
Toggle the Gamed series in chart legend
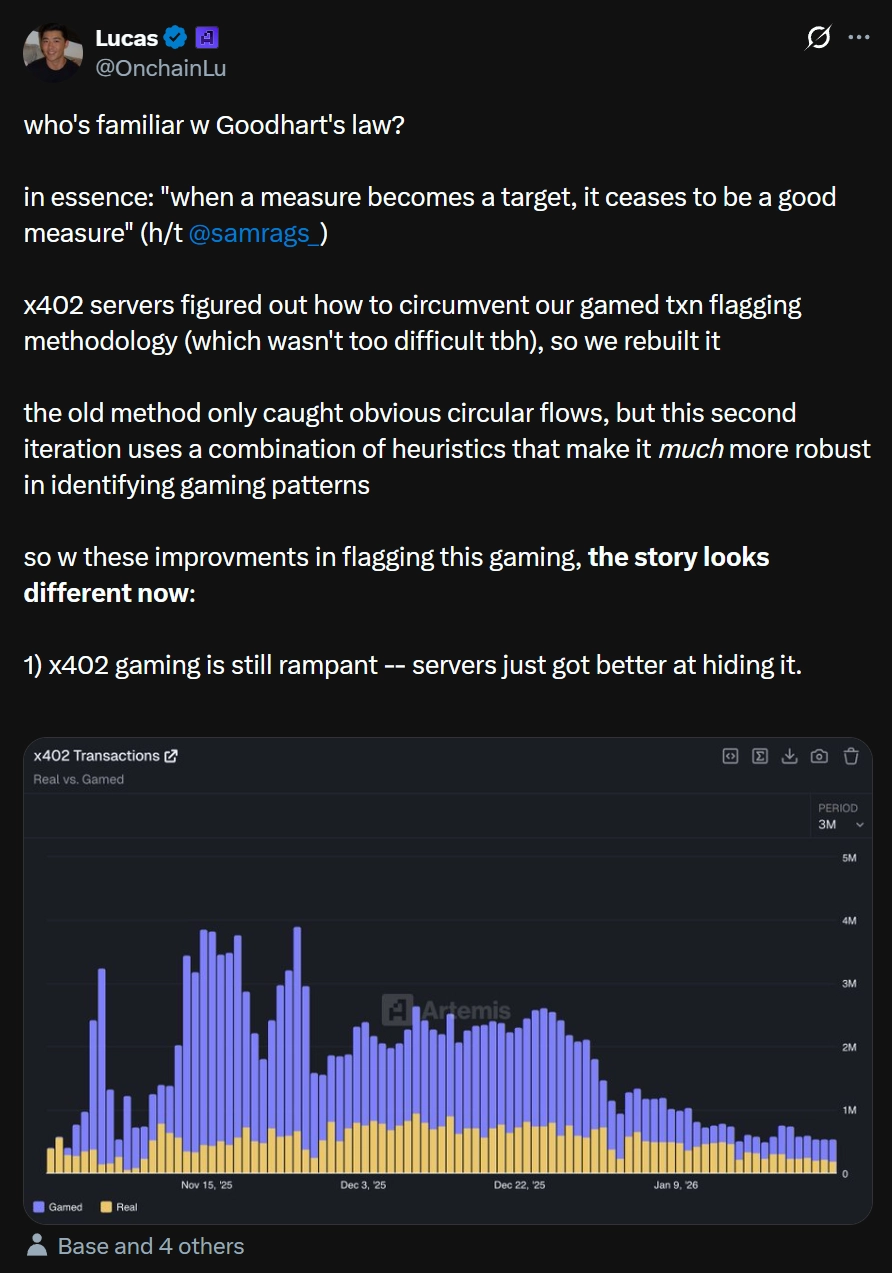click(x=58, y=1207)
